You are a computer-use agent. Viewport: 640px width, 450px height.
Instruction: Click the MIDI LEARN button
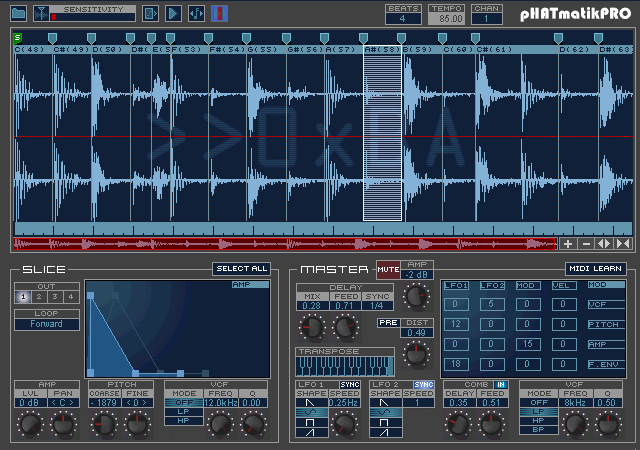pyautogui.click(x=596, y=269)
